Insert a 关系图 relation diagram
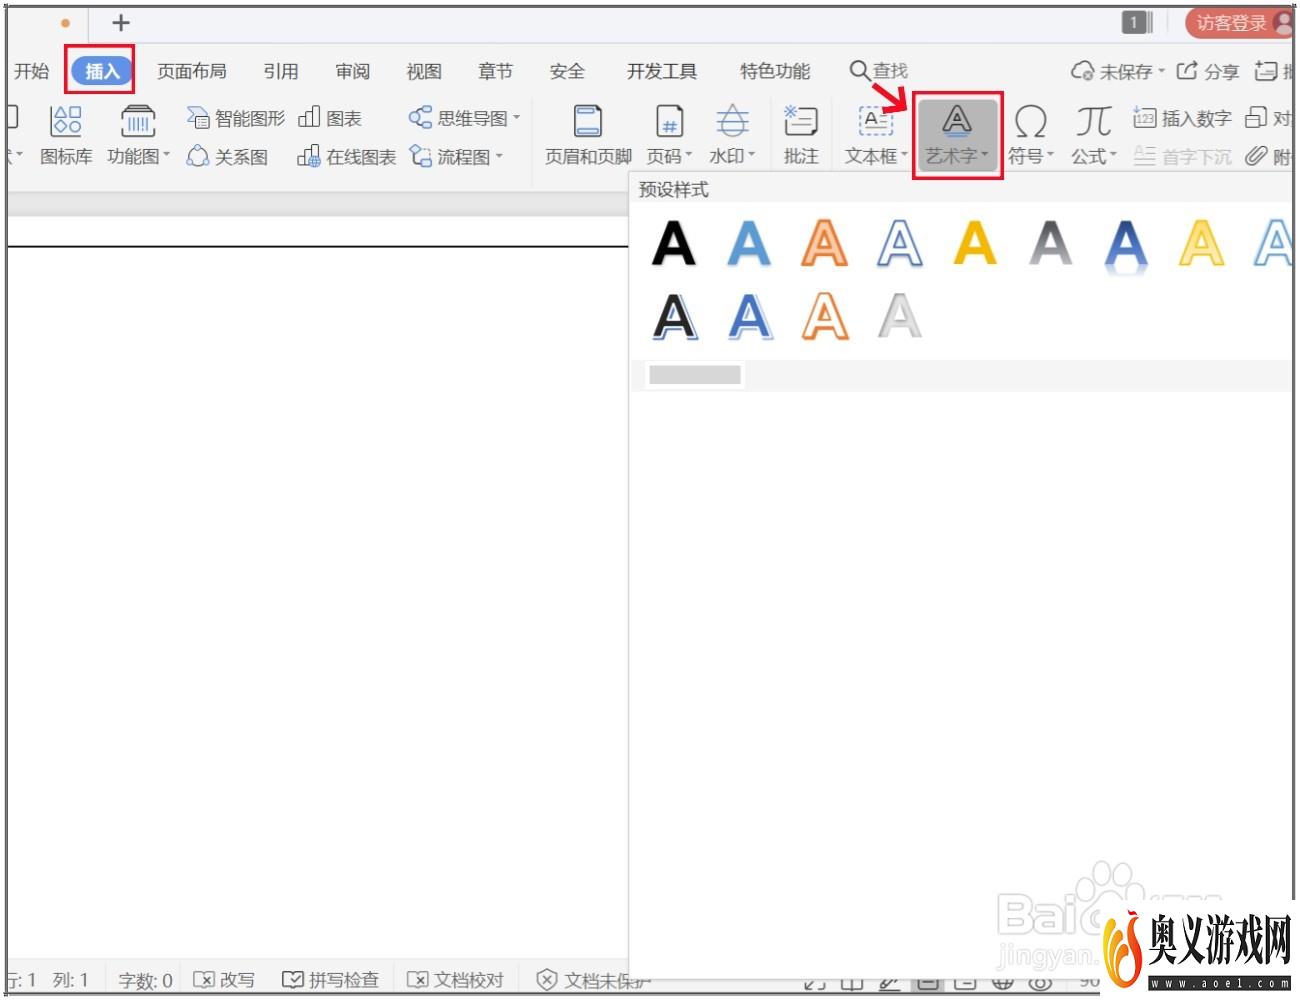The height and width of the screenshot is (1000, 1300). [228, 157]
